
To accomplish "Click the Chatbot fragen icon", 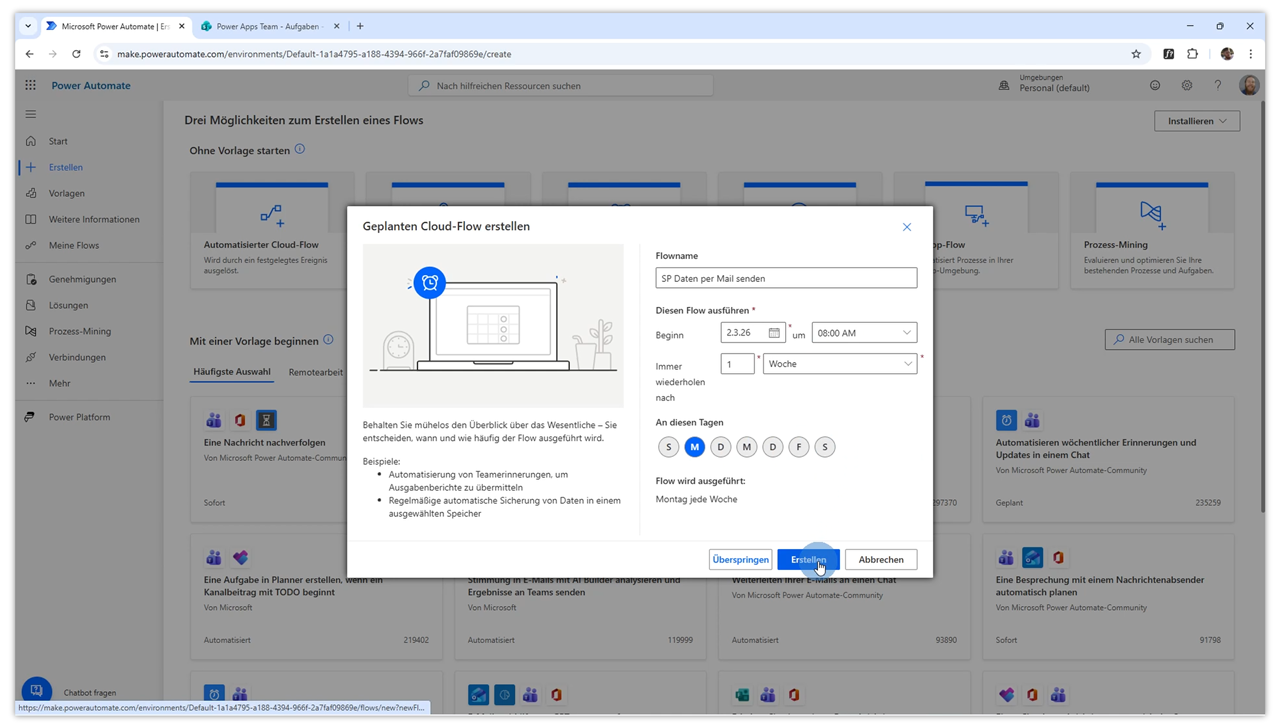I will [37, 691].
